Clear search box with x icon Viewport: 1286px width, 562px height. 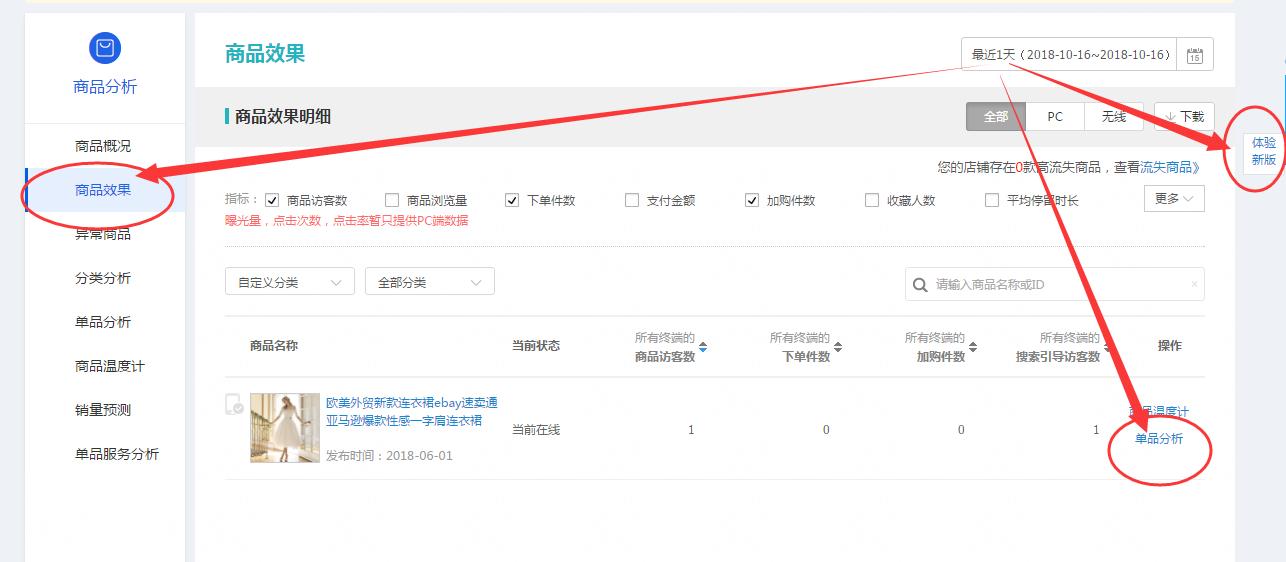pos(1194,285)
